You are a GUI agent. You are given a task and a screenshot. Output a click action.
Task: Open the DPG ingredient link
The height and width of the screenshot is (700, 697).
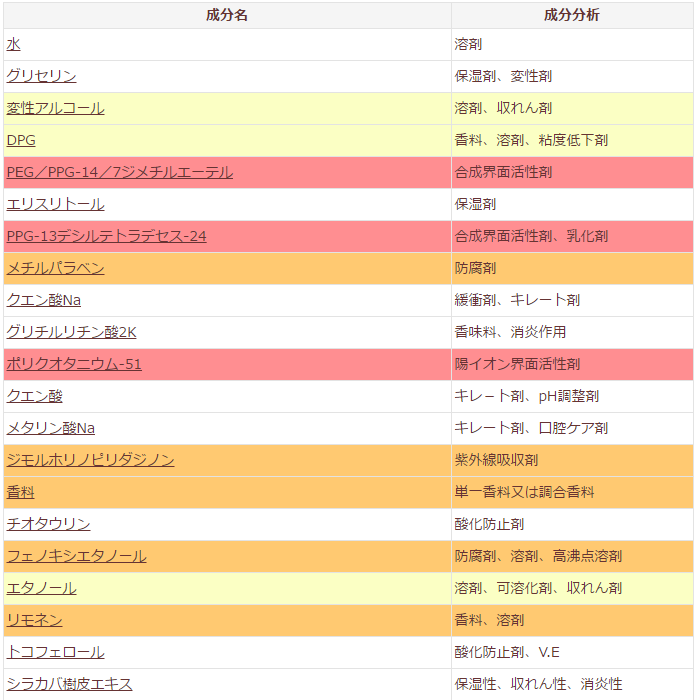point(21,140)
